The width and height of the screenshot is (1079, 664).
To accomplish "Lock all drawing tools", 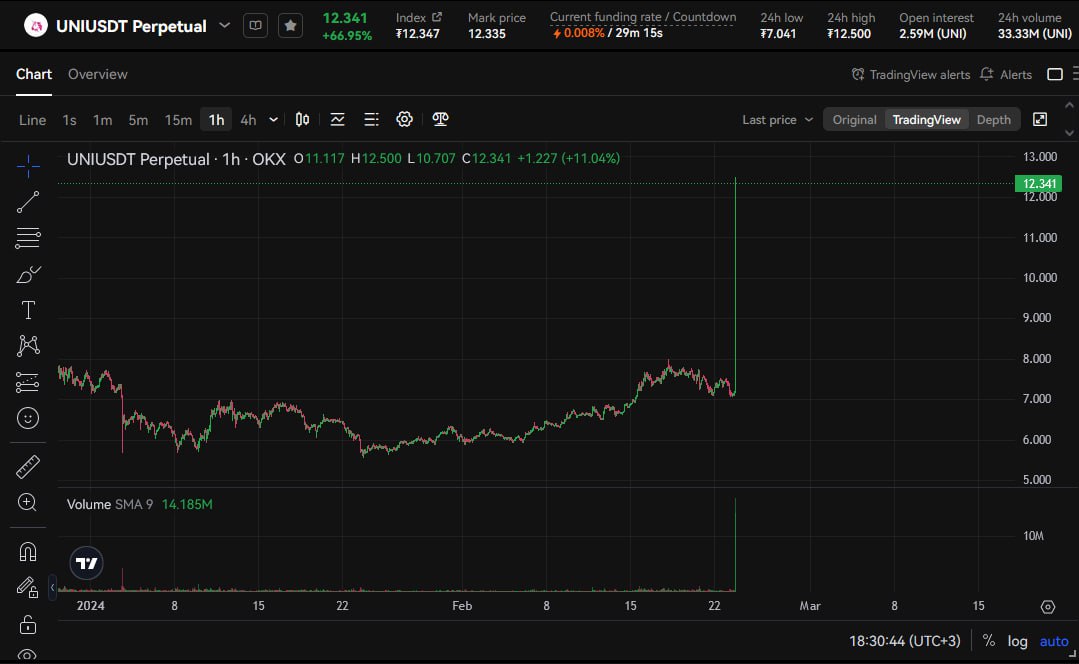I will tap(28, 624).
